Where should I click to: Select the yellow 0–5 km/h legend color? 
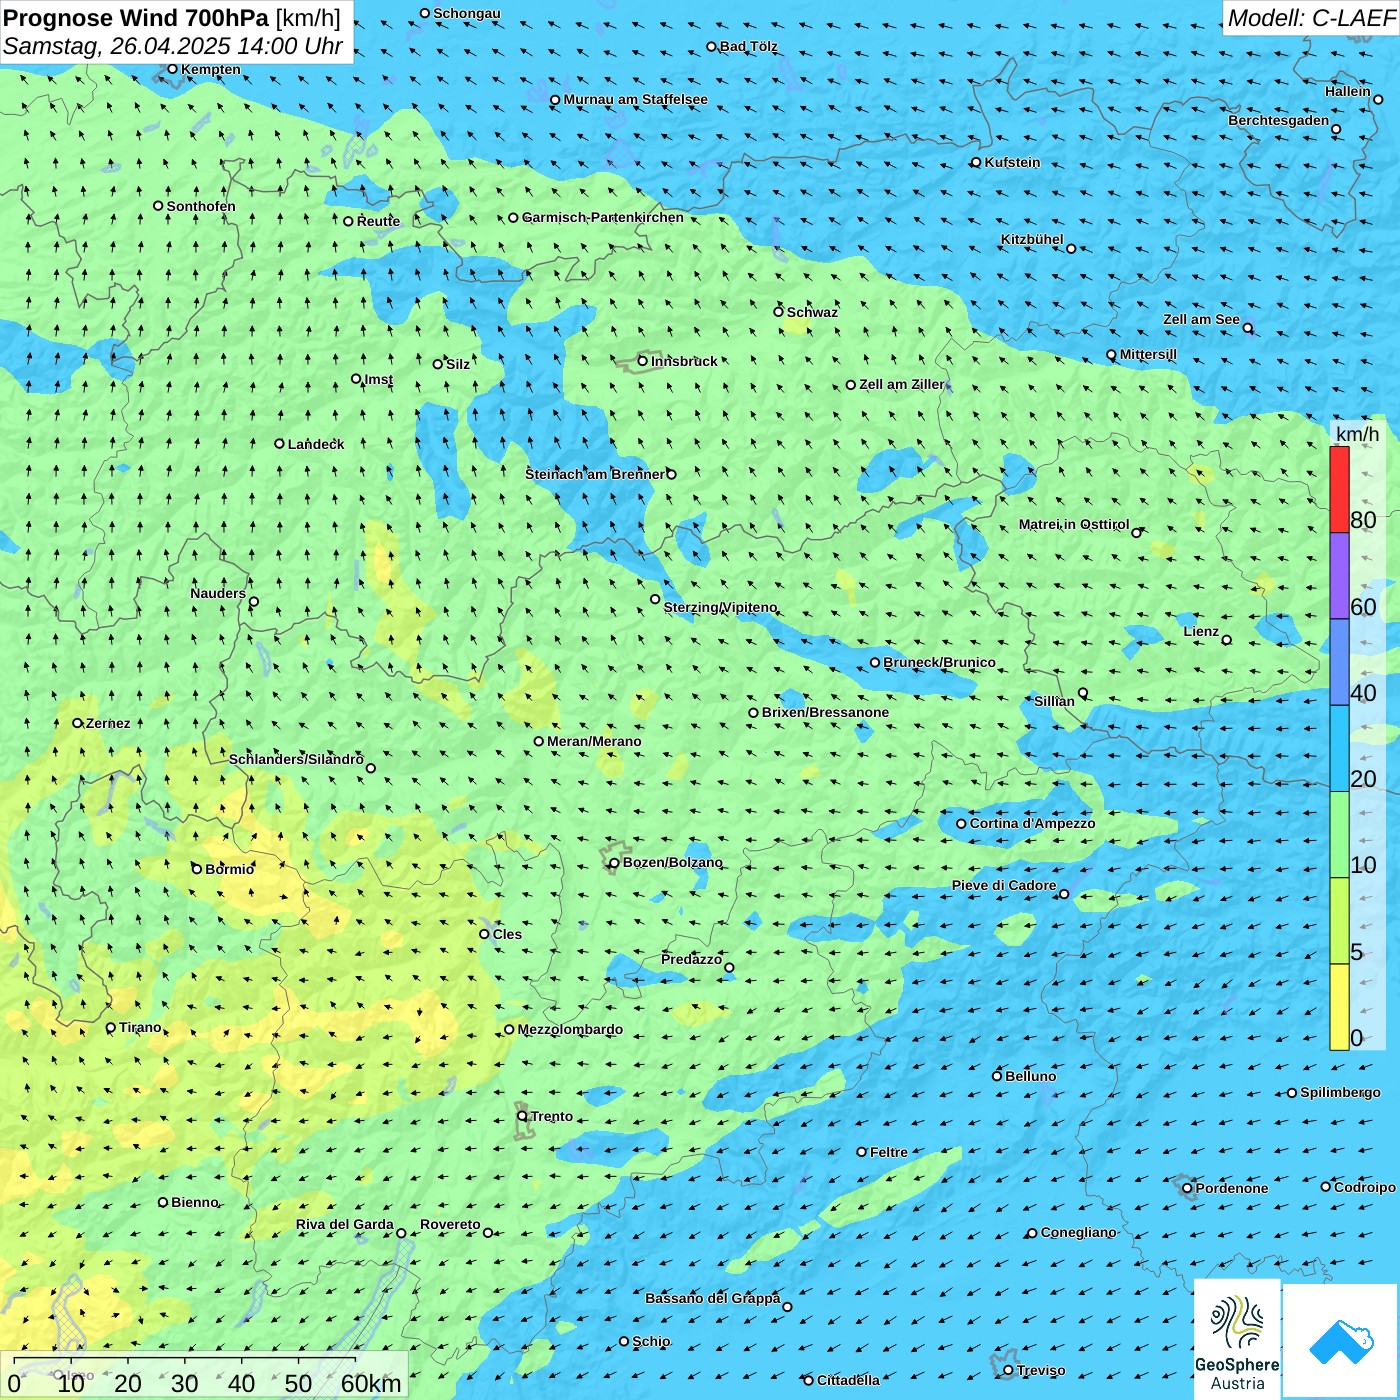coord(1339,1007)
